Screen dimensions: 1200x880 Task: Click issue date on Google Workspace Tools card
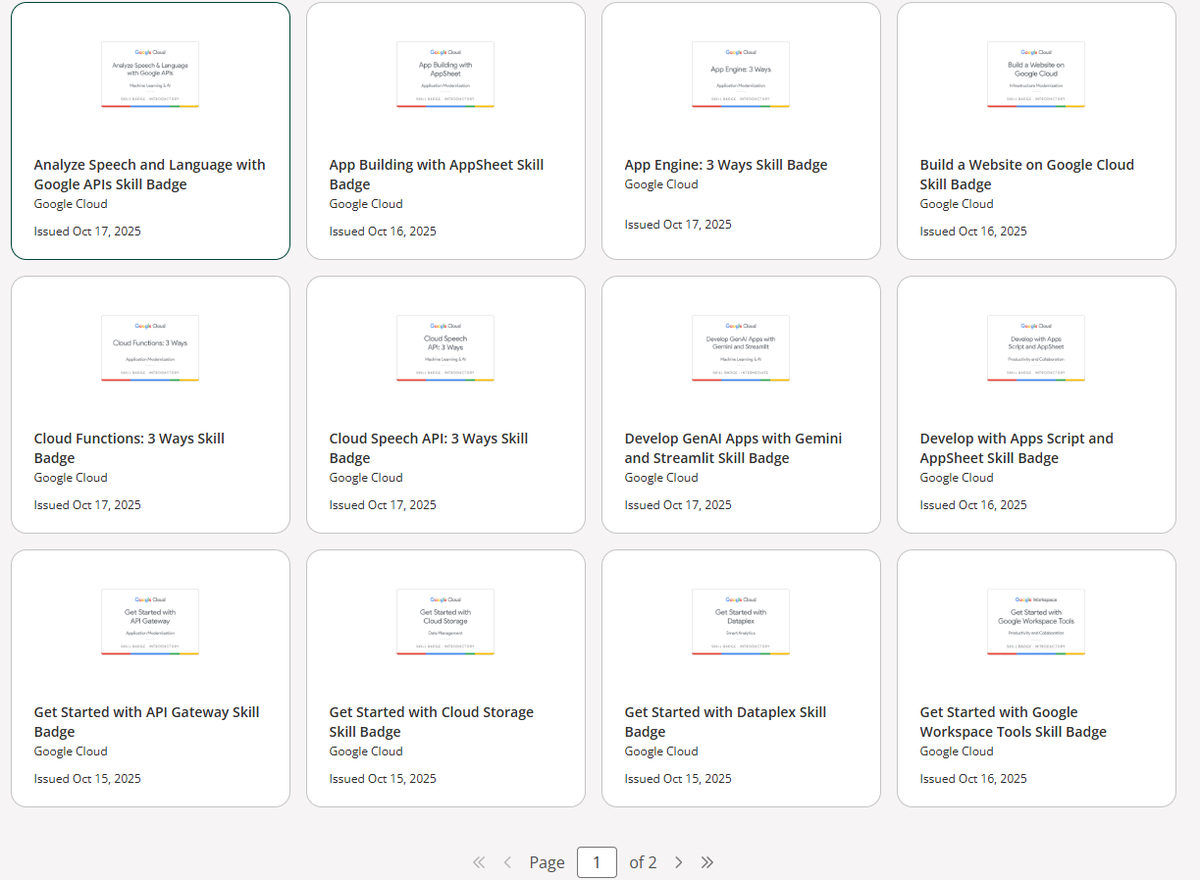click(x=973, y=779)
